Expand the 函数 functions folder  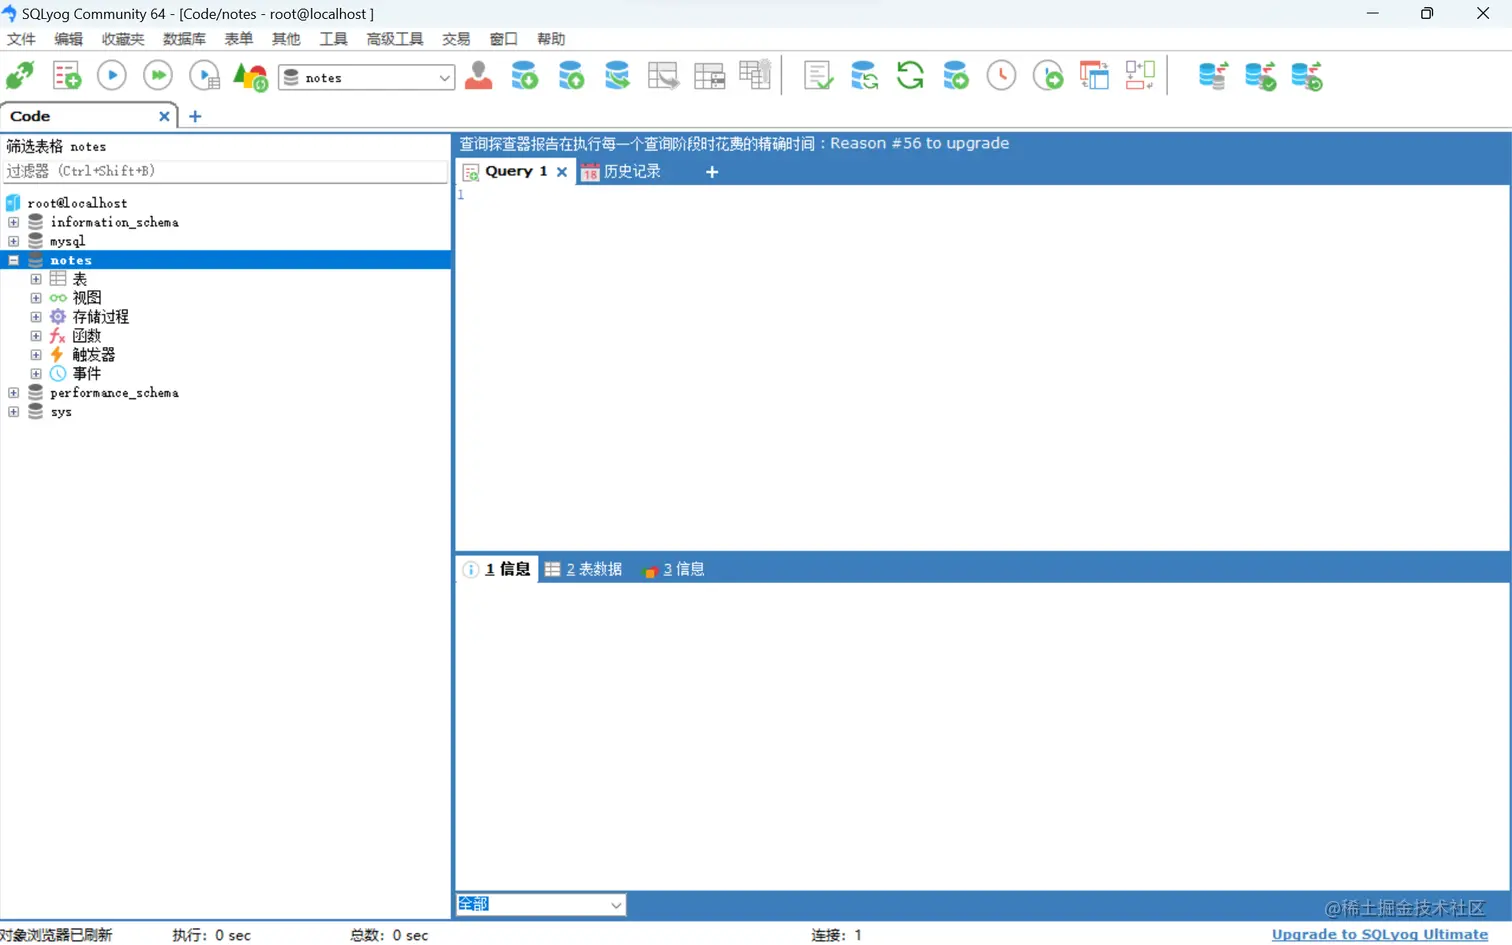36,336
